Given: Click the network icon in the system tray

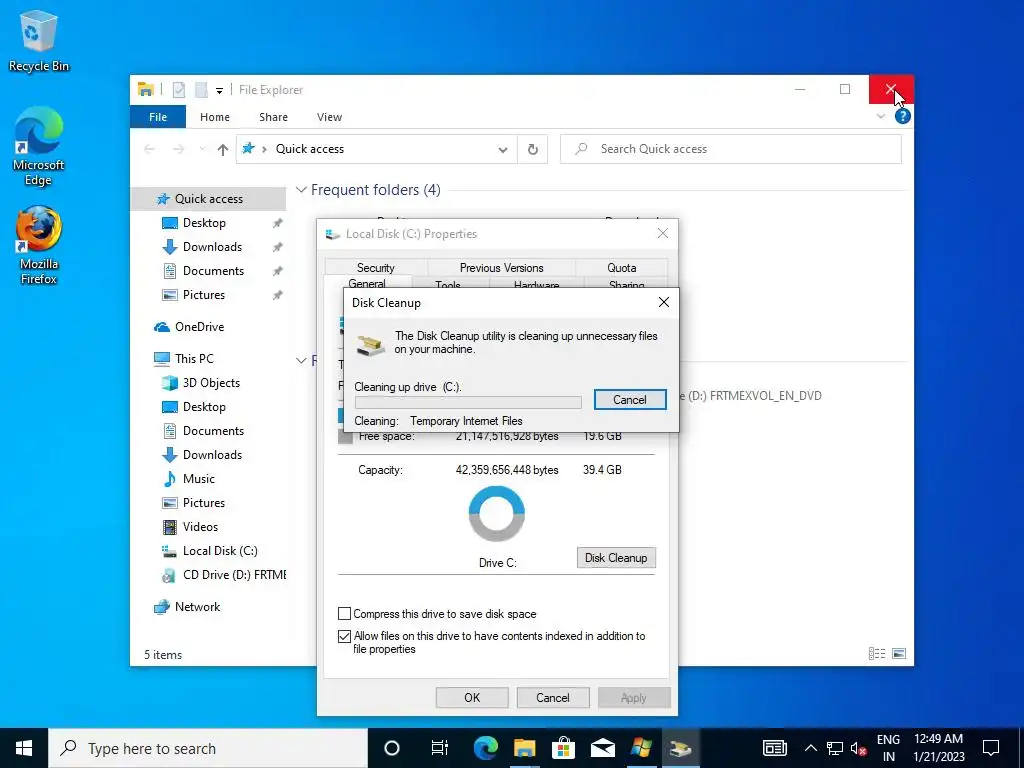Looking at the screenshot, I should click(x=835, y=748).
